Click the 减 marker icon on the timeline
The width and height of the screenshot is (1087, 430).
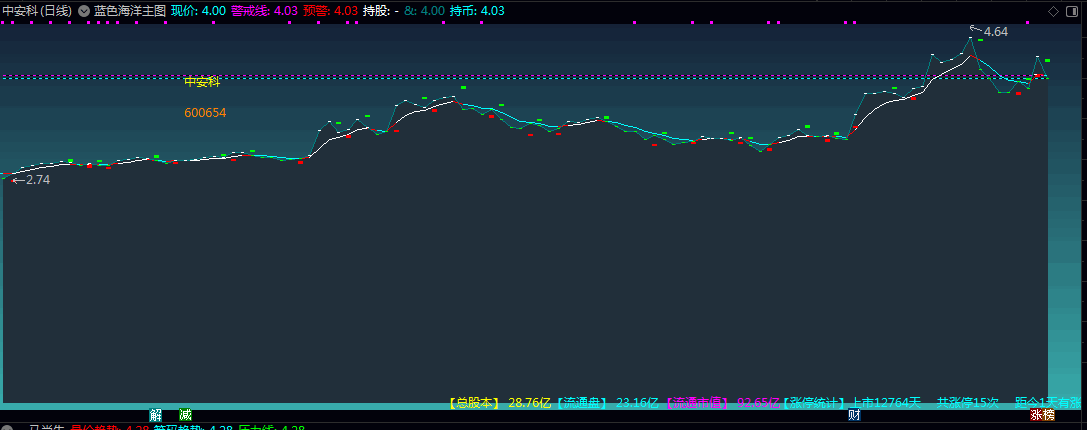tap(185, 415)
